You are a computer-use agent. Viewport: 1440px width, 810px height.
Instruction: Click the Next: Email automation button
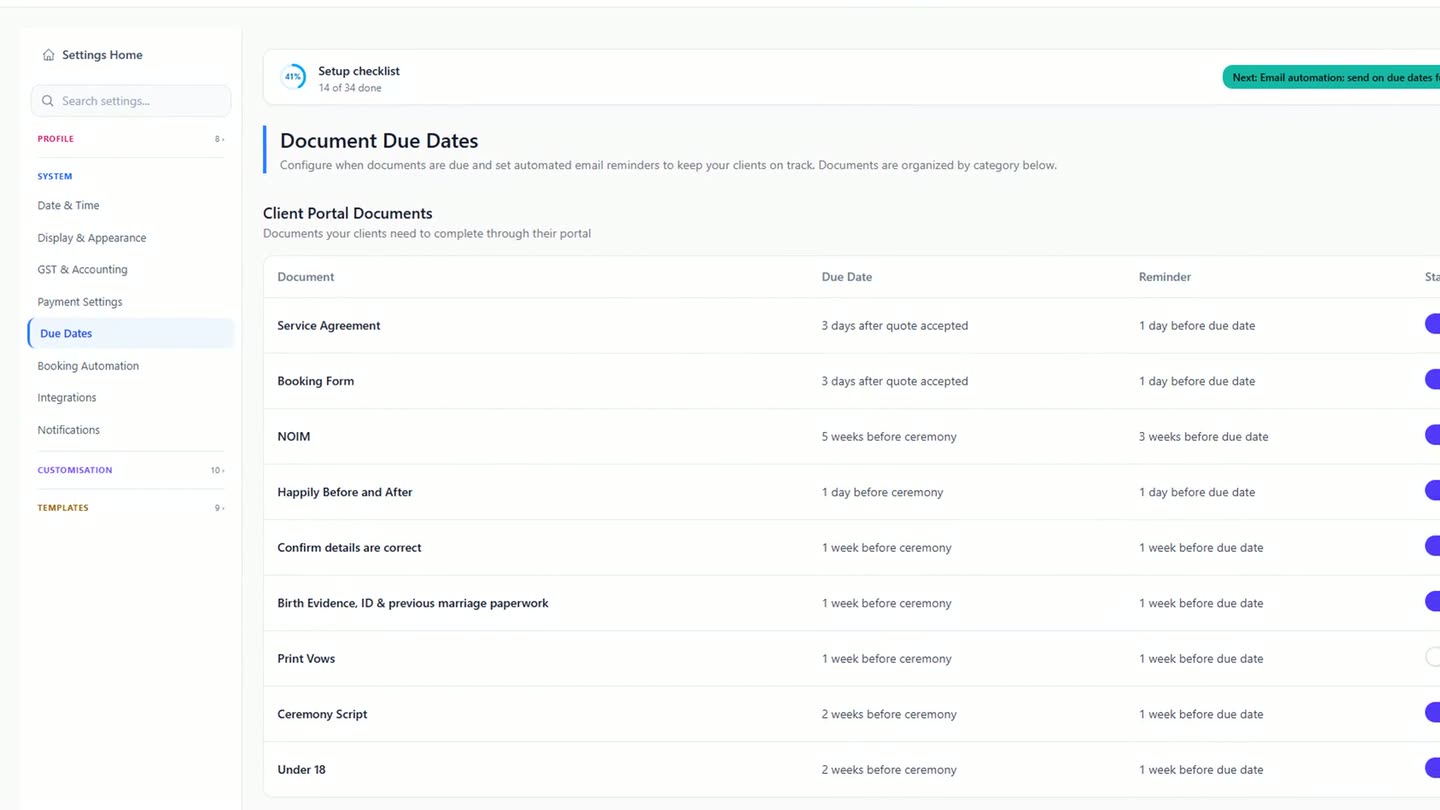point(1331,77)
